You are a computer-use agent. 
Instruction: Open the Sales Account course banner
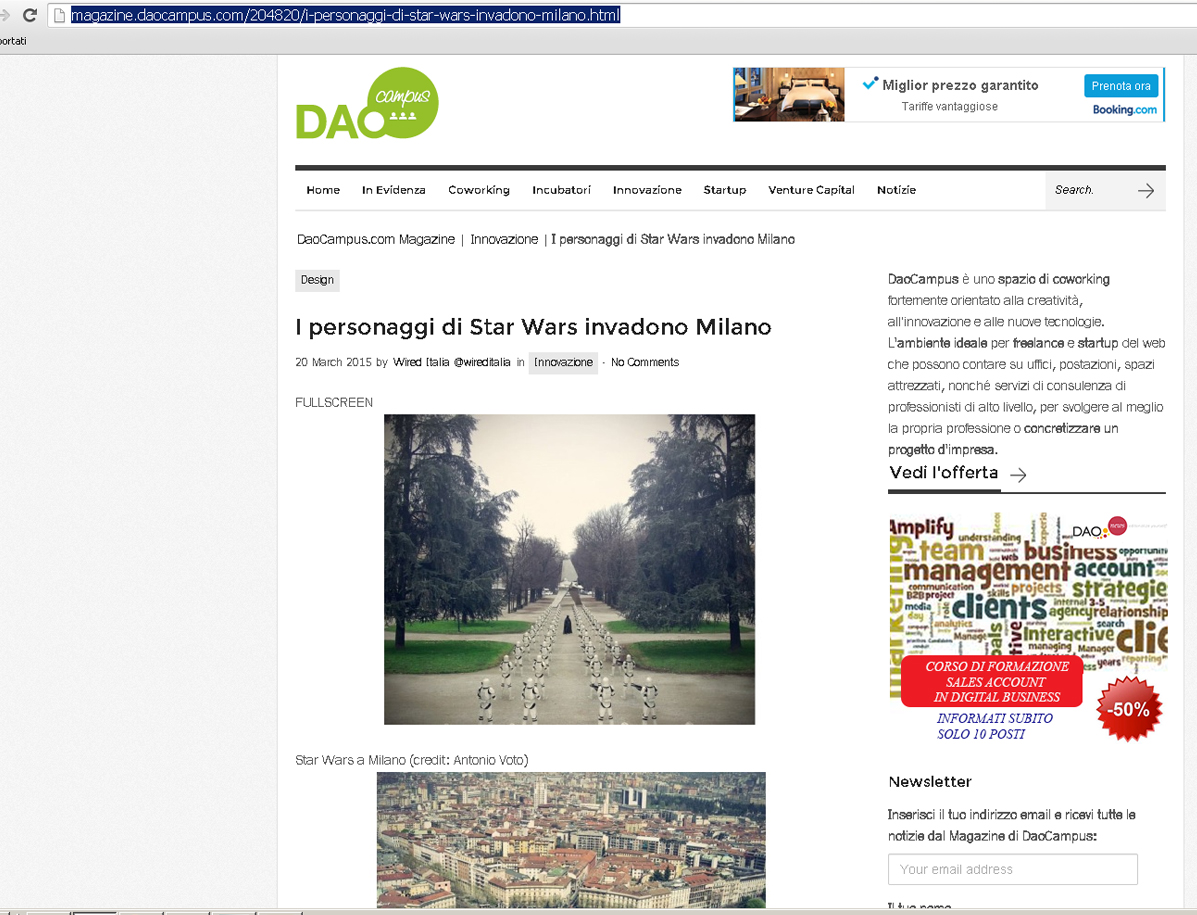click(1027, 627)
